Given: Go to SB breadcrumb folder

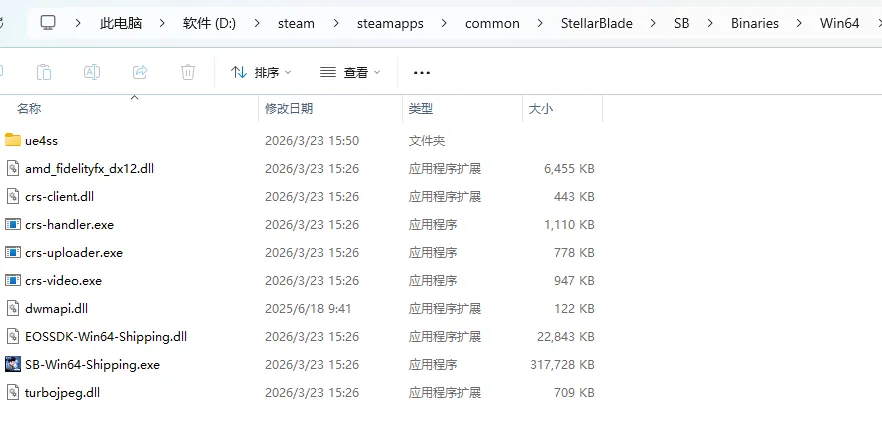Looking at the screenshot, I should click(x=681, y=23).
